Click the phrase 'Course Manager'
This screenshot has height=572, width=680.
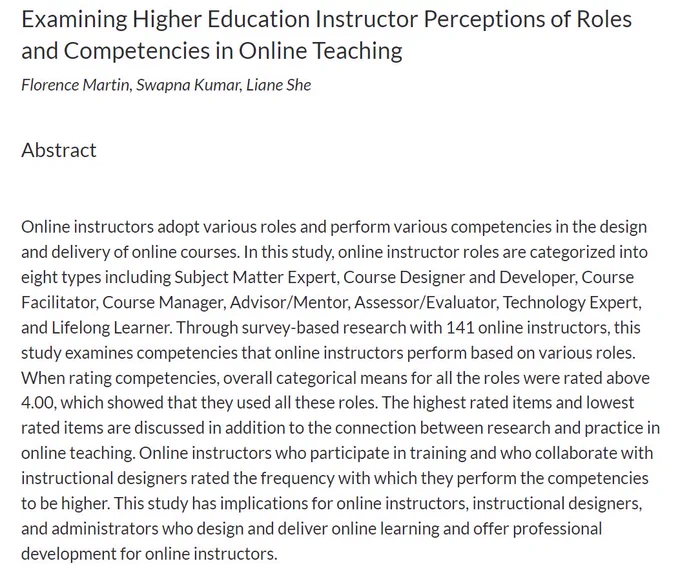coord(163,302)
